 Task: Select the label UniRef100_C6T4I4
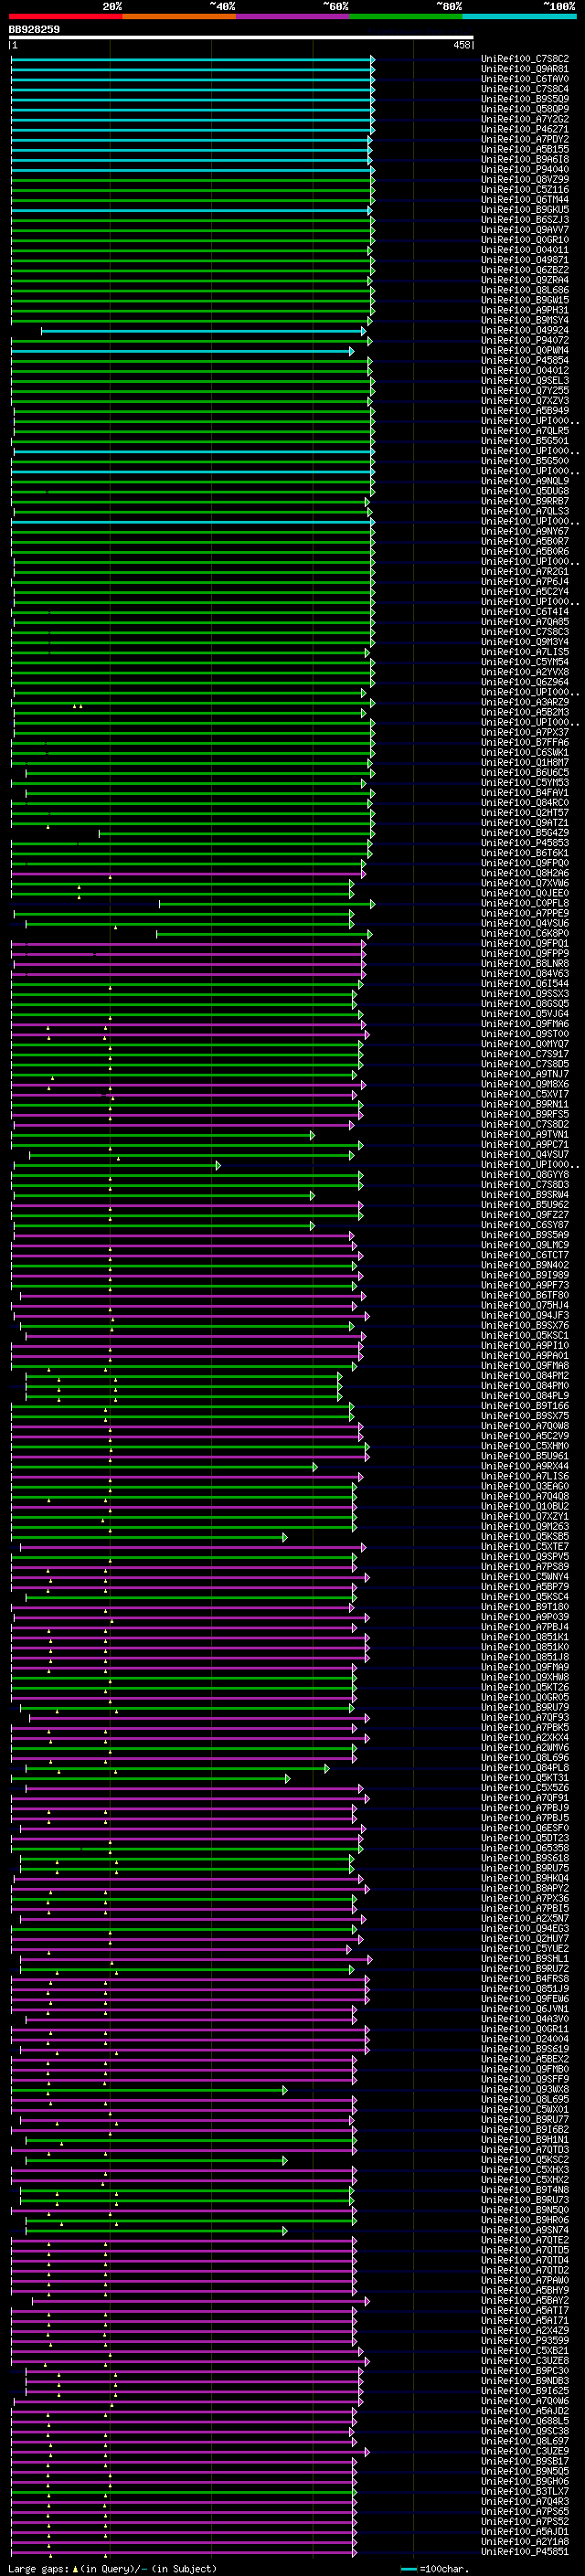[525, 612]
